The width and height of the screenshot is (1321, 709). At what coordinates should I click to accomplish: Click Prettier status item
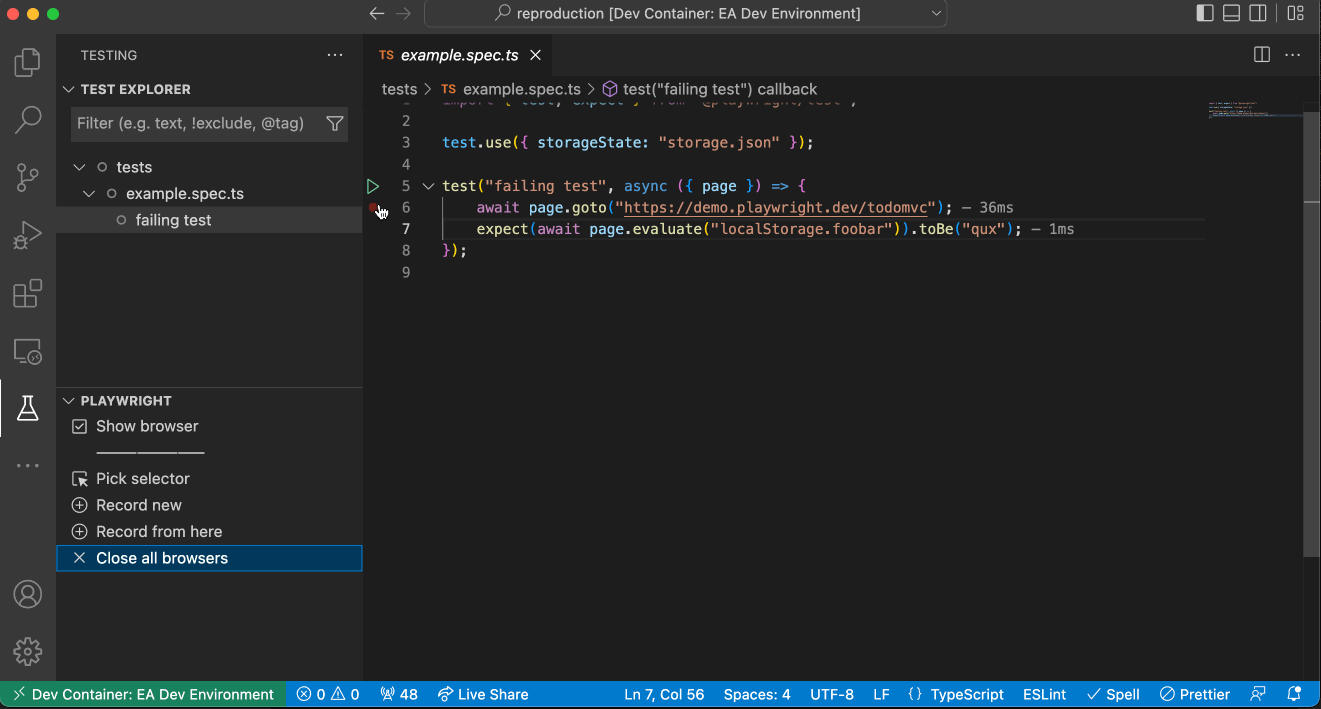coord(1195,694)
